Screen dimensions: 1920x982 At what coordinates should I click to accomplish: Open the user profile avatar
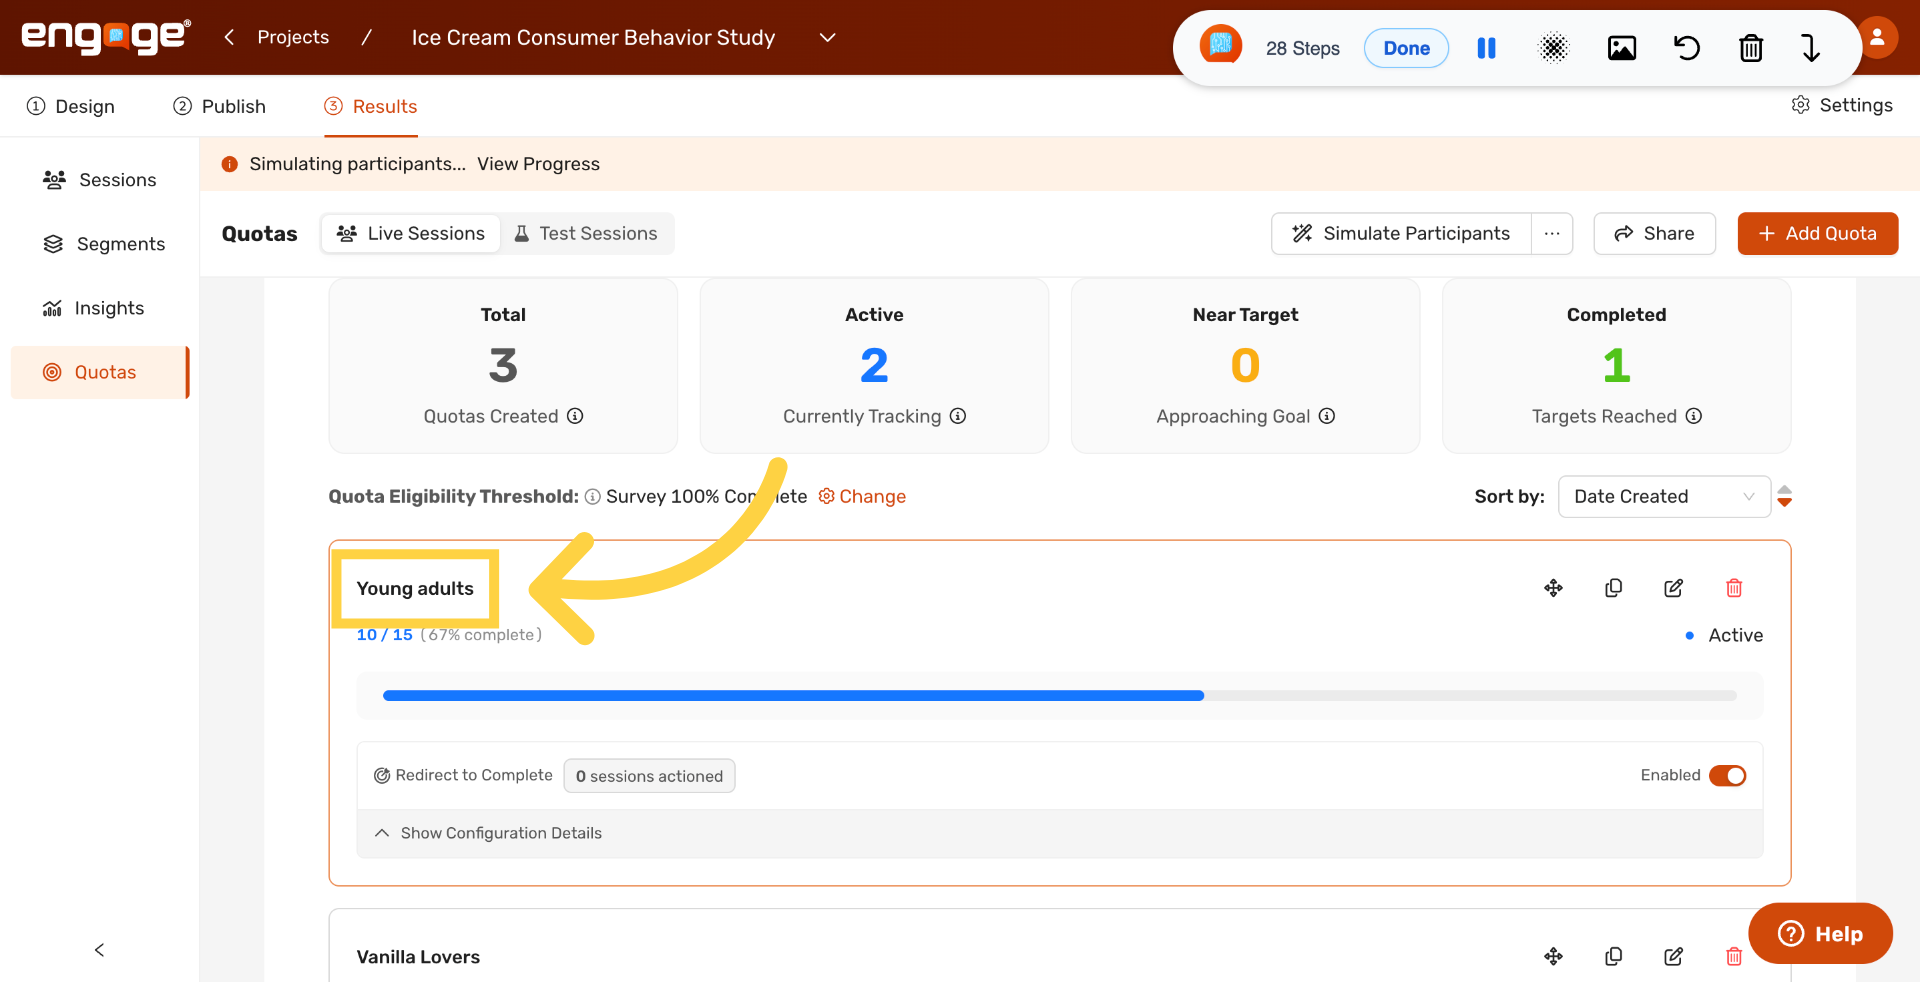[x=1877, y=37]
